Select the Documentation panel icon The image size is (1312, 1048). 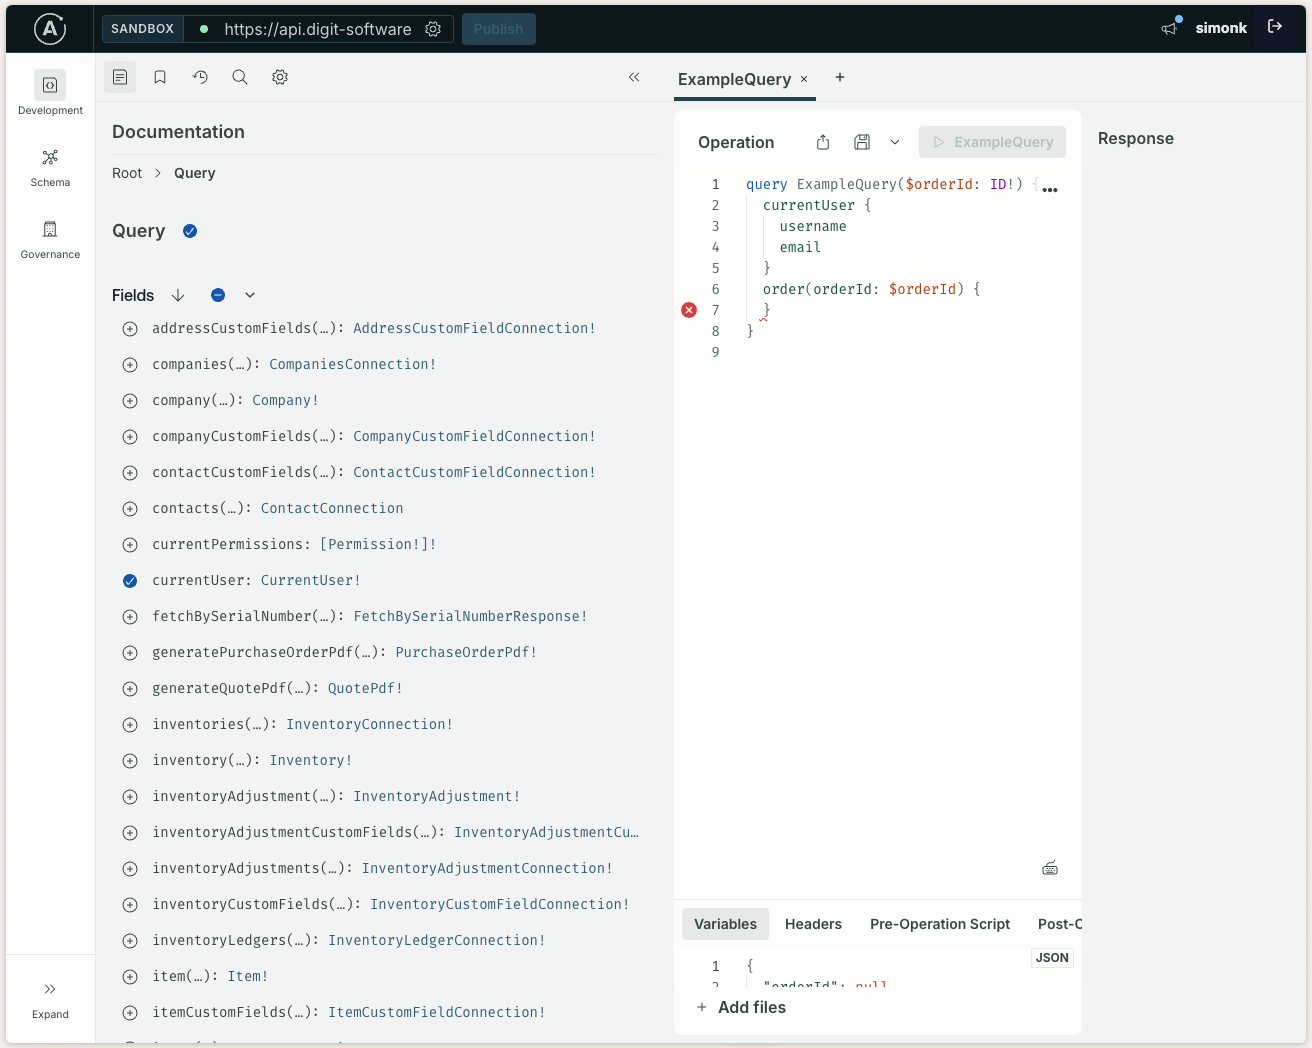pos(120,77)
